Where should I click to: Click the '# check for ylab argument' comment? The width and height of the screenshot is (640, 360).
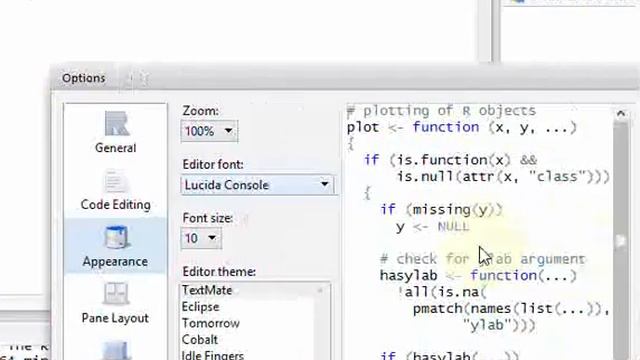point(482,259)
